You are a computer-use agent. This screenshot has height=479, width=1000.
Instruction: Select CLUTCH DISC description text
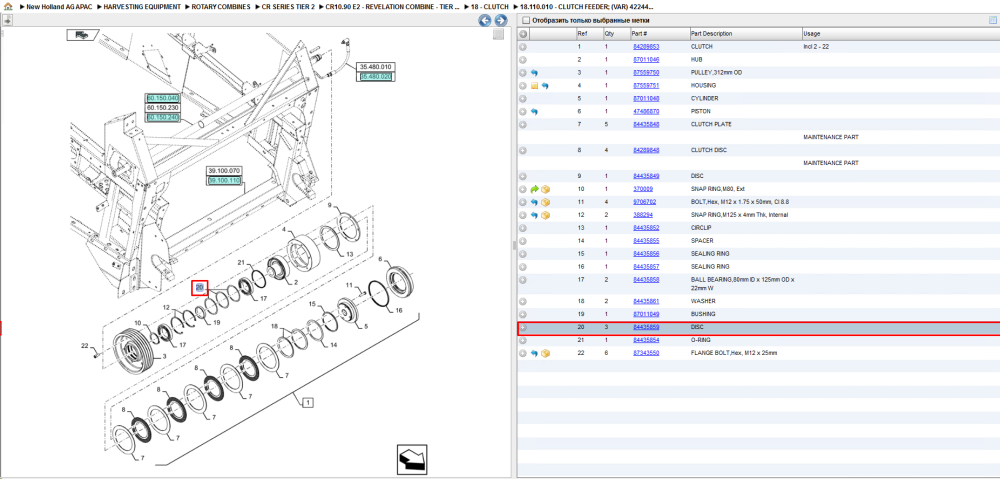[709, 150]
